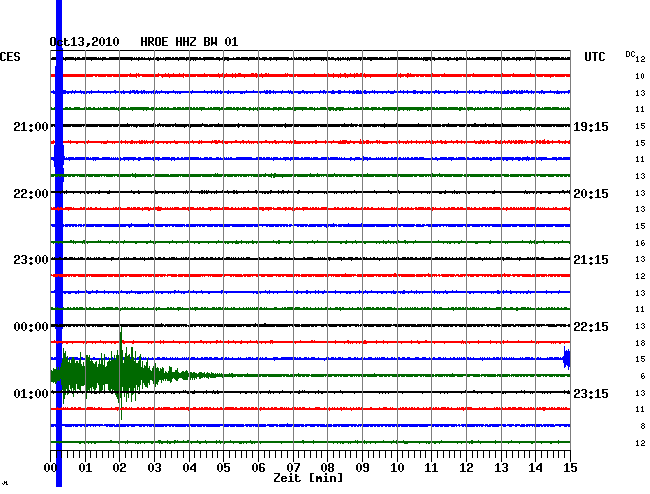Click the 20:15 UTC time label
The height and width of the screenshot is (494, 650).
pyautogui.click(x=591, y=194)
